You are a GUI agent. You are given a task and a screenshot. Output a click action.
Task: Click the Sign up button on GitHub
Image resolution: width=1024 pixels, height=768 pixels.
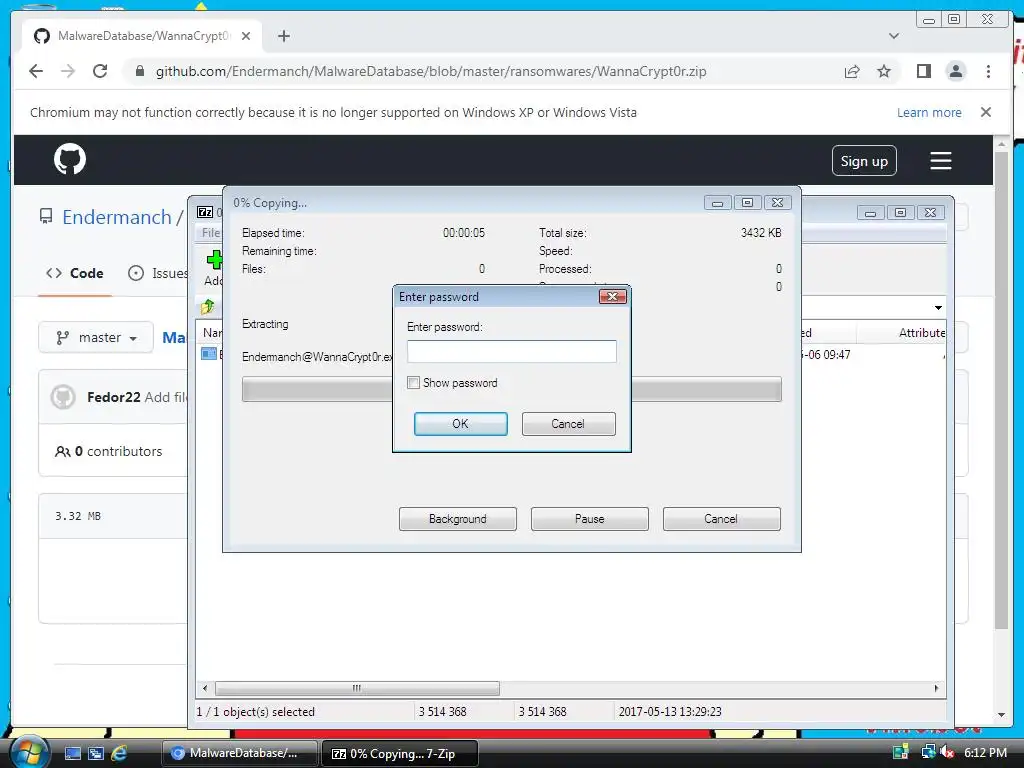tap(864, 161)
